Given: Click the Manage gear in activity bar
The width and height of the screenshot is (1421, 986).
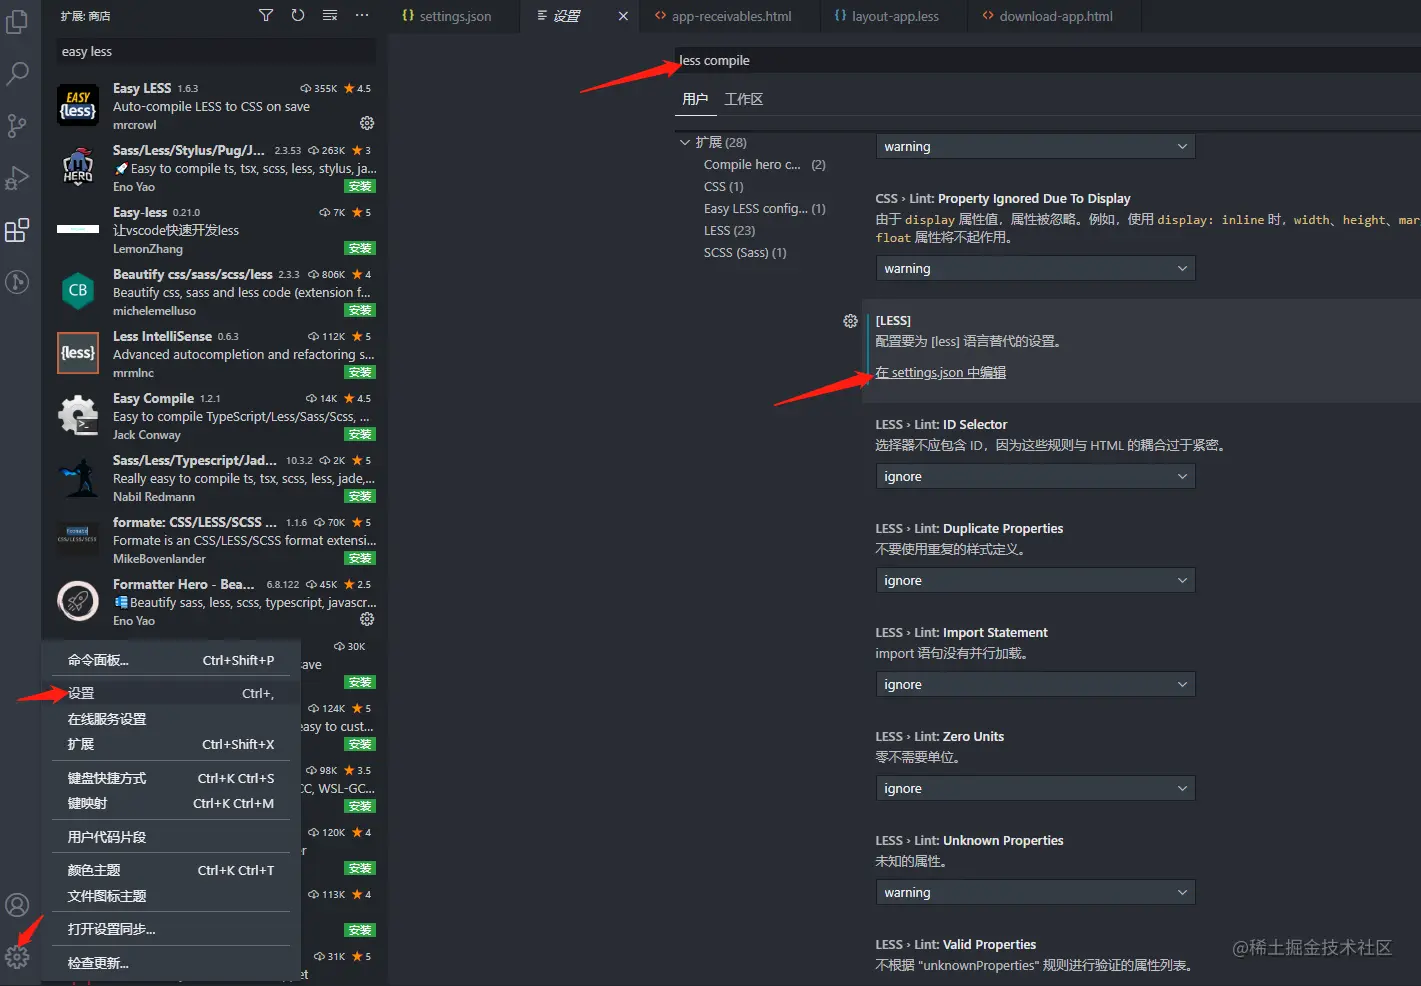Looking at the screenshot, I should click(x=17, y=957).
